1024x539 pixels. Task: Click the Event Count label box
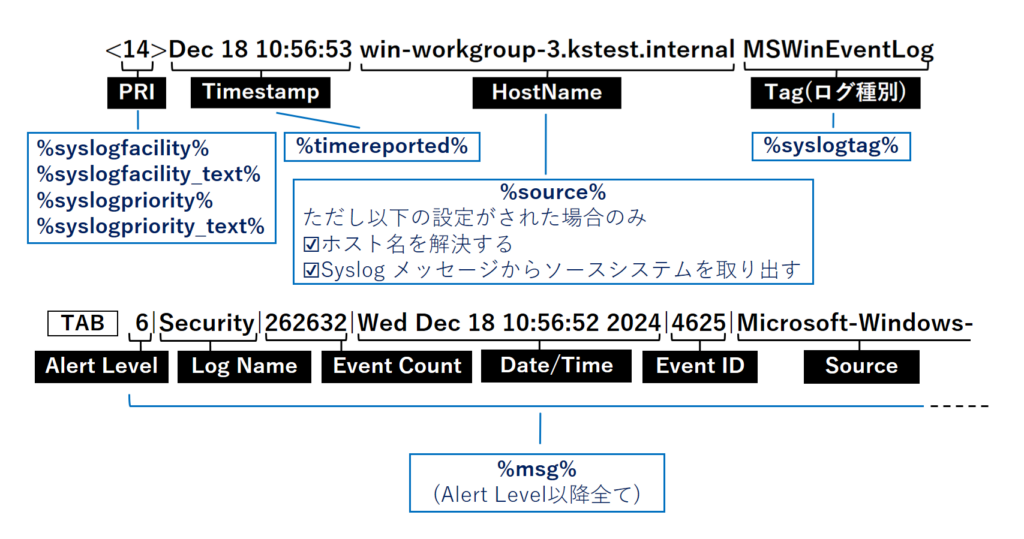click(396, 367)
